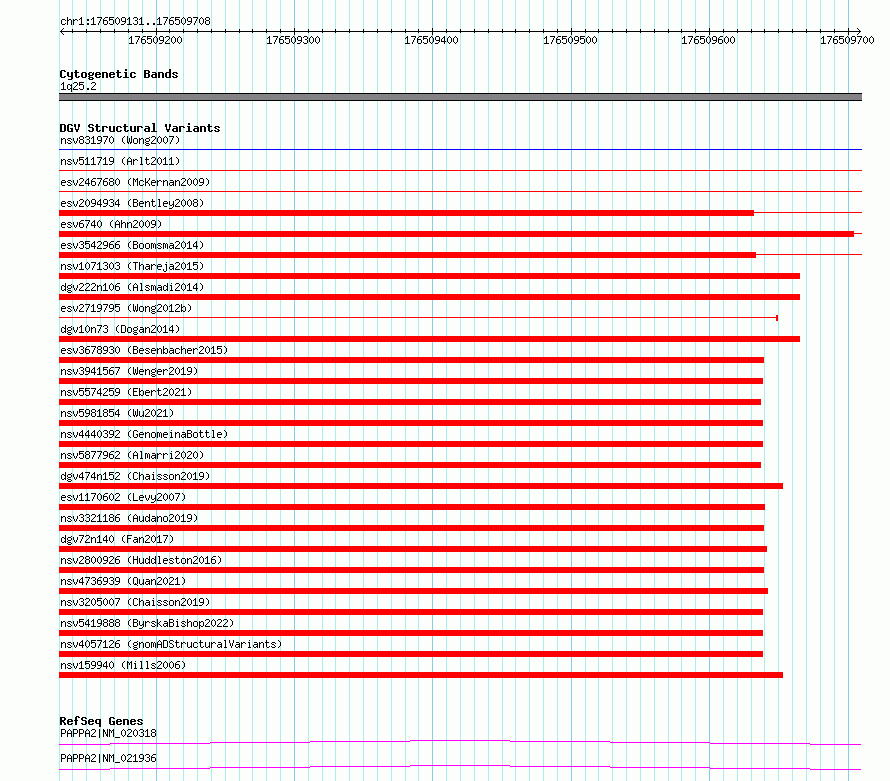This screenshot has width=890, height=781.
Task: Click the nsv4736939 (Quan2021) label
Action: pyautogui.click(x=123, y=581)
